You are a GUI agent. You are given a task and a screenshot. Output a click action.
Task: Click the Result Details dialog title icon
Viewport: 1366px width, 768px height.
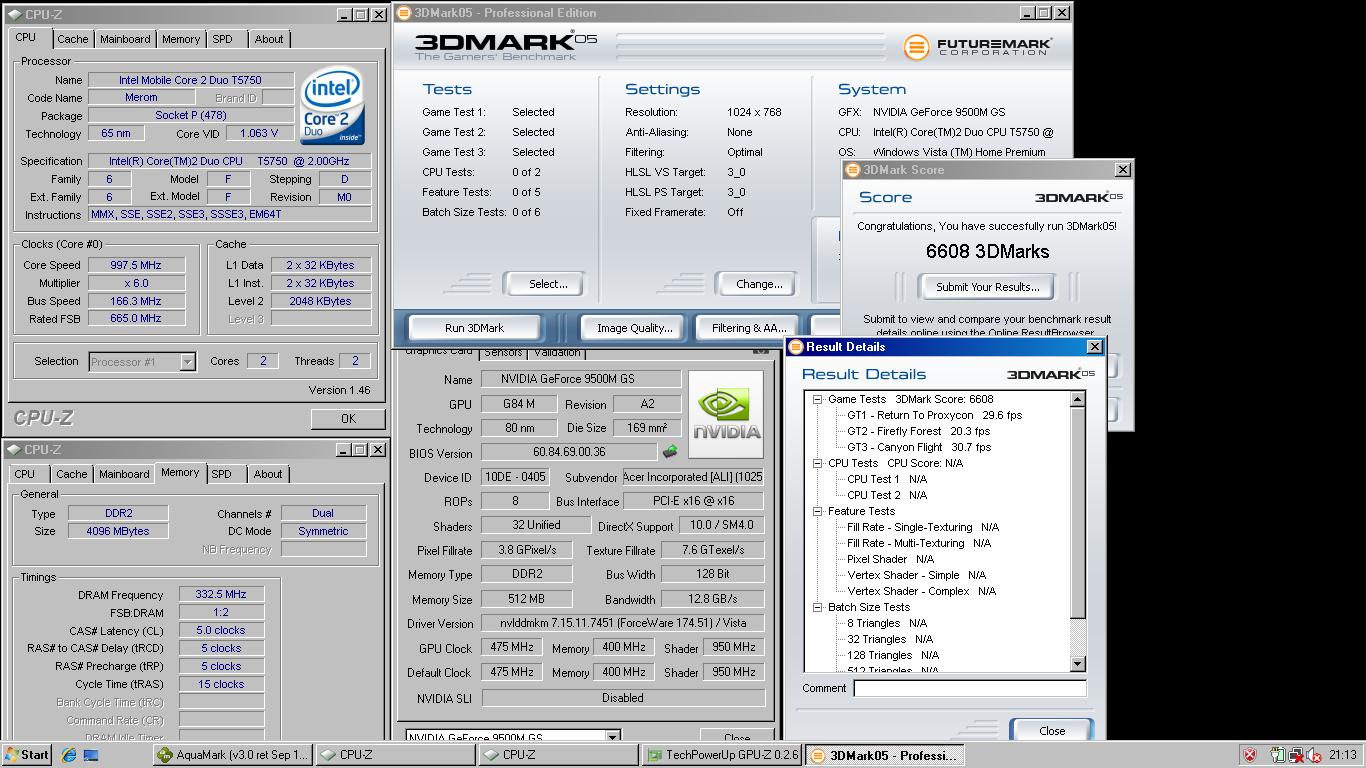click(796, 347)
